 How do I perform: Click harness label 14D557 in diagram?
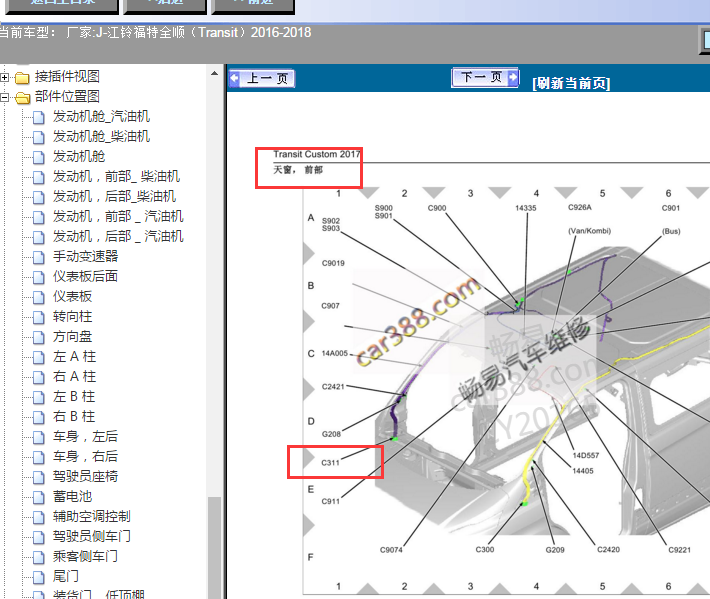pyautogui.click(x=585, y=455)
